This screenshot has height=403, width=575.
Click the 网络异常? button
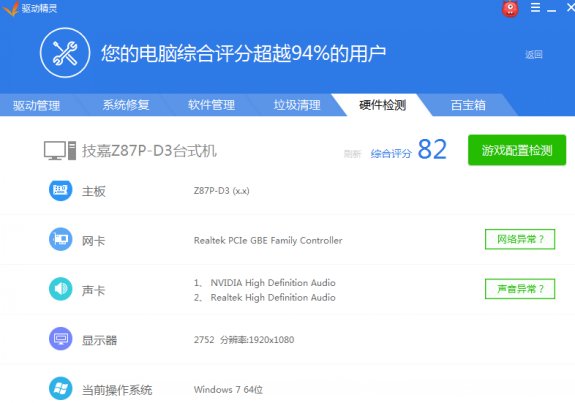point(520,239)
